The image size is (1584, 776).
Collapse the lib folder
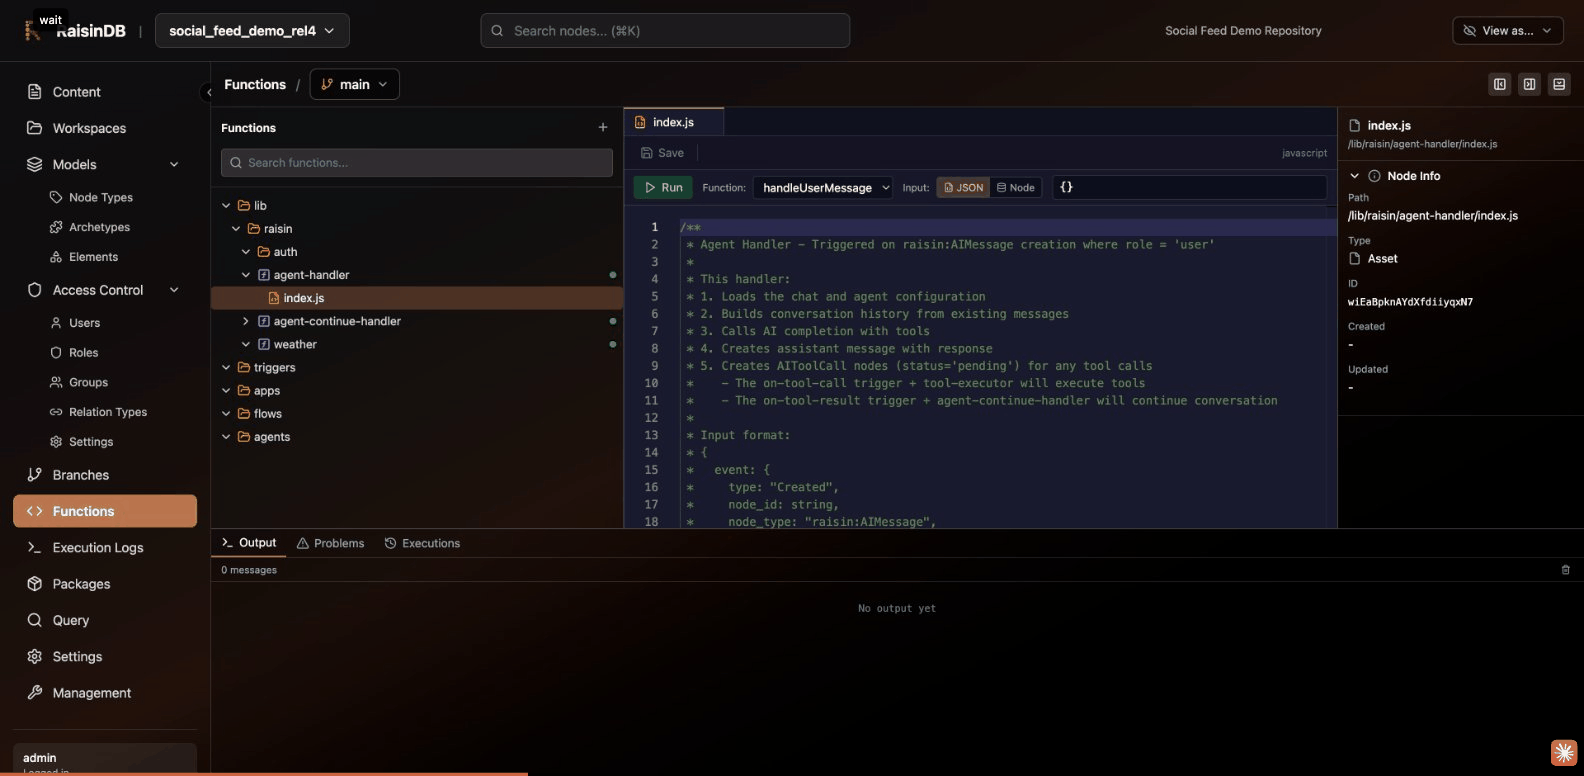[226, 206]
